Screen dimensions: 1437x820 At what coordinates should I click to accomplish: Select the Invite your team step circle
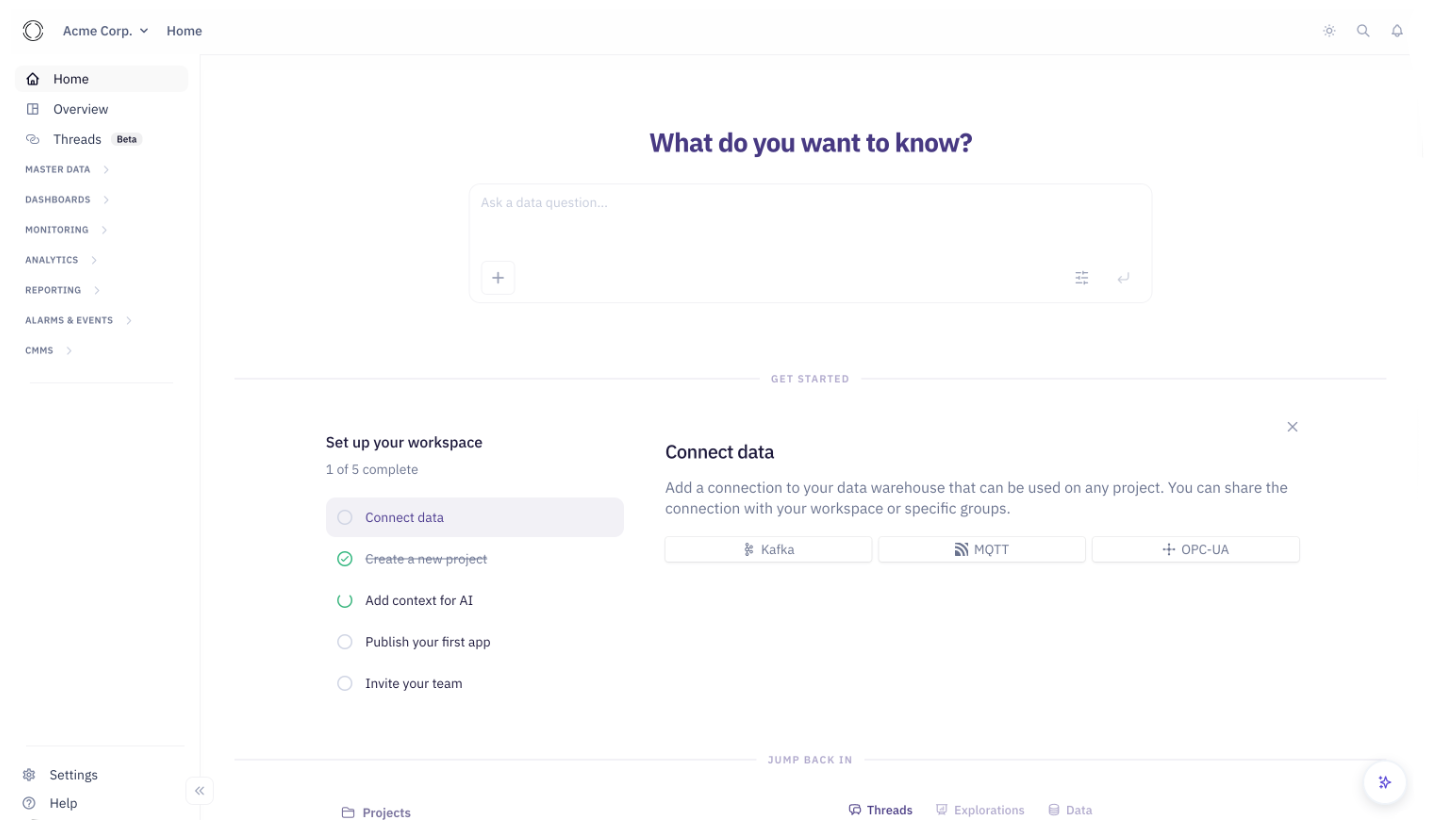[x=345, y=684]
